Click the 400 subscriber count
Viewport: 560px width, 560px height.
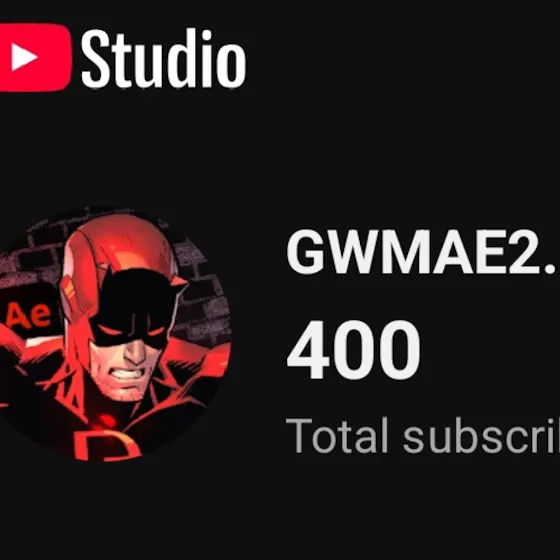(x=353, y=349)
